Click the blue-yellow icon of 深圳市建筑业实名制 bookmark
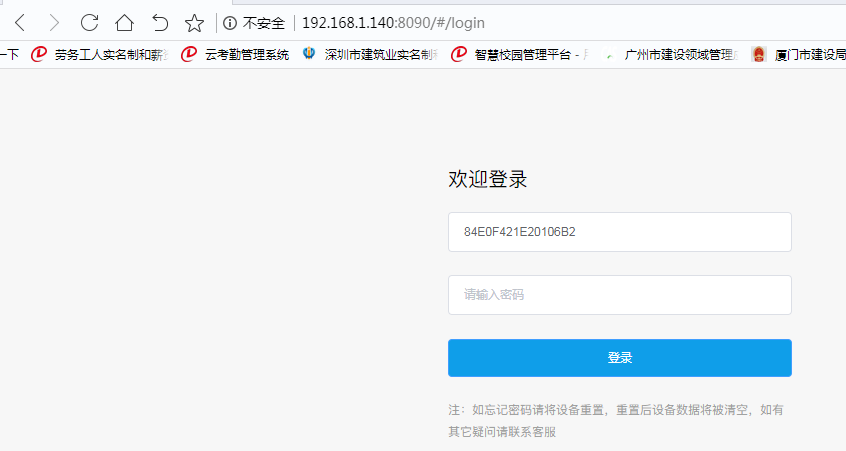The height and width of the screenshot is (451, 846). (x=309, y=53)
